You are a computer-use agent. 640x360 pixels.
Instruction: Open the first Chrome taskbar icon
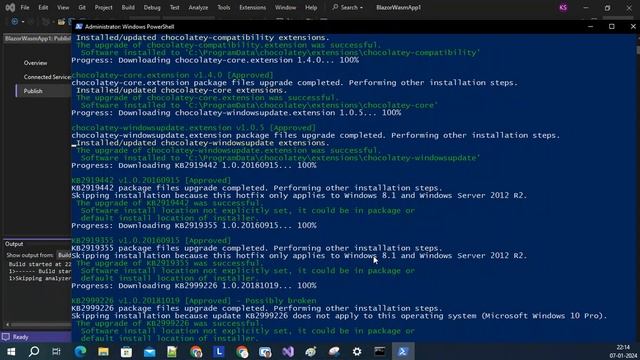tap(196, 351)
